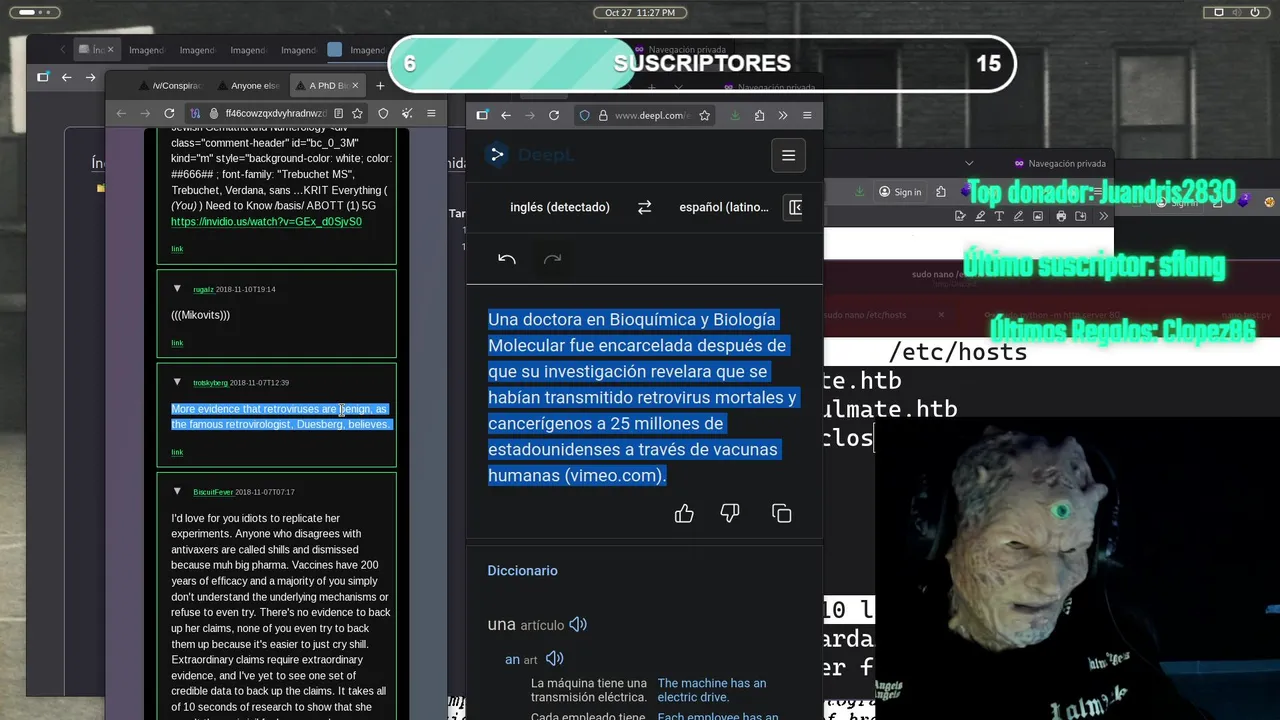Open tab overview in DeepL browser window

(x=482, y=115)
